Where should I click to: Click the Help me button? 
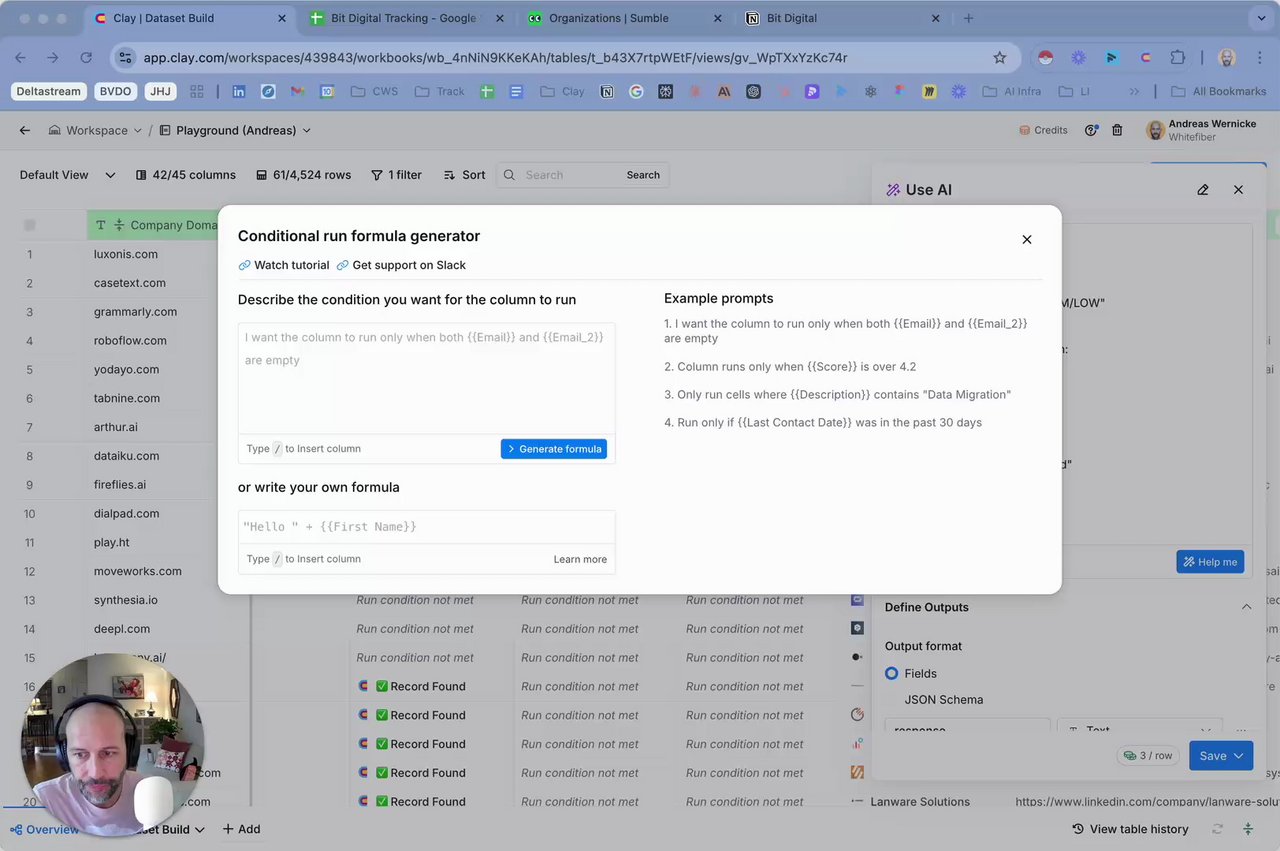(x=1210, y=562)
